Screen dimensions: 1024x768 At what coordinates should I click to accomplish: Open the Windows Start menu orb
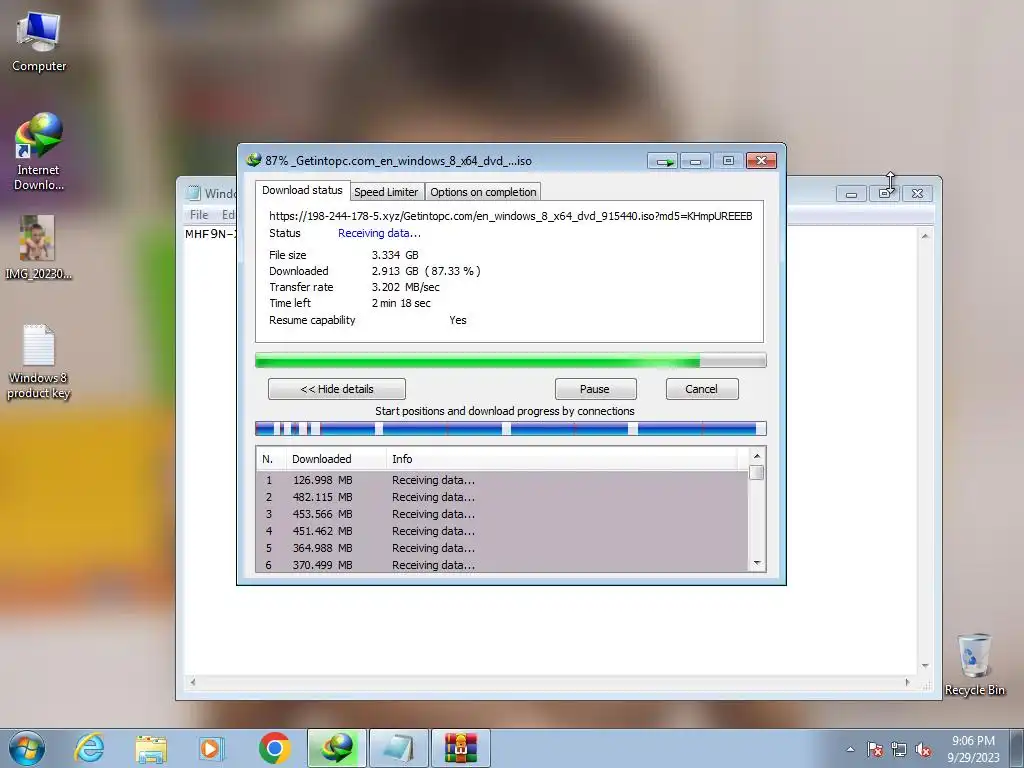coord(27,748)
